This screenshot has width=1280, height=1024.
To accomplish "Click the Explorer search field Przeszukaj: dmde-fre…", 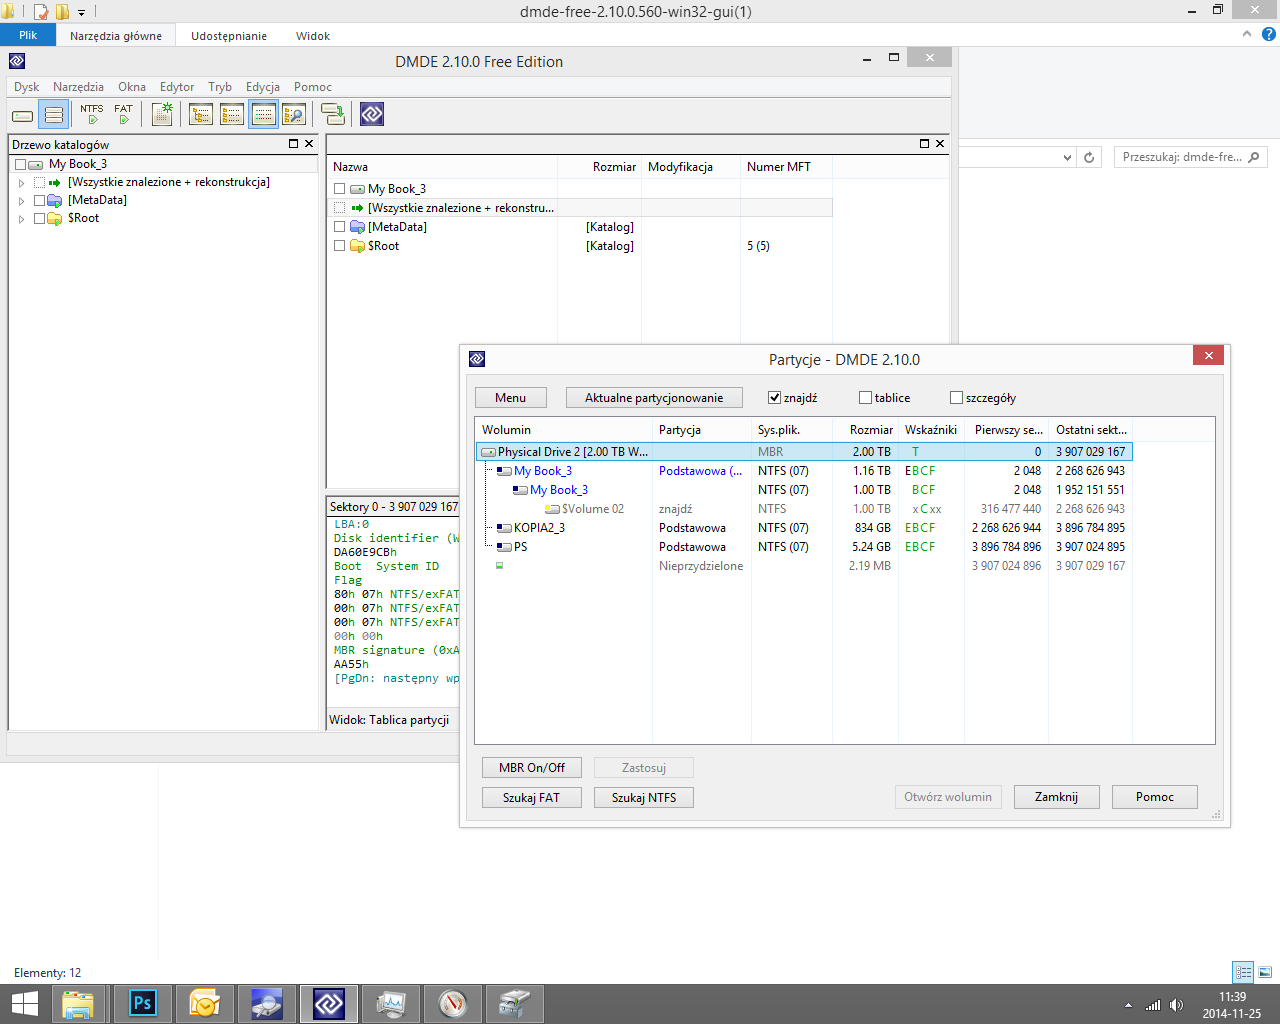I will (1190, 157).
